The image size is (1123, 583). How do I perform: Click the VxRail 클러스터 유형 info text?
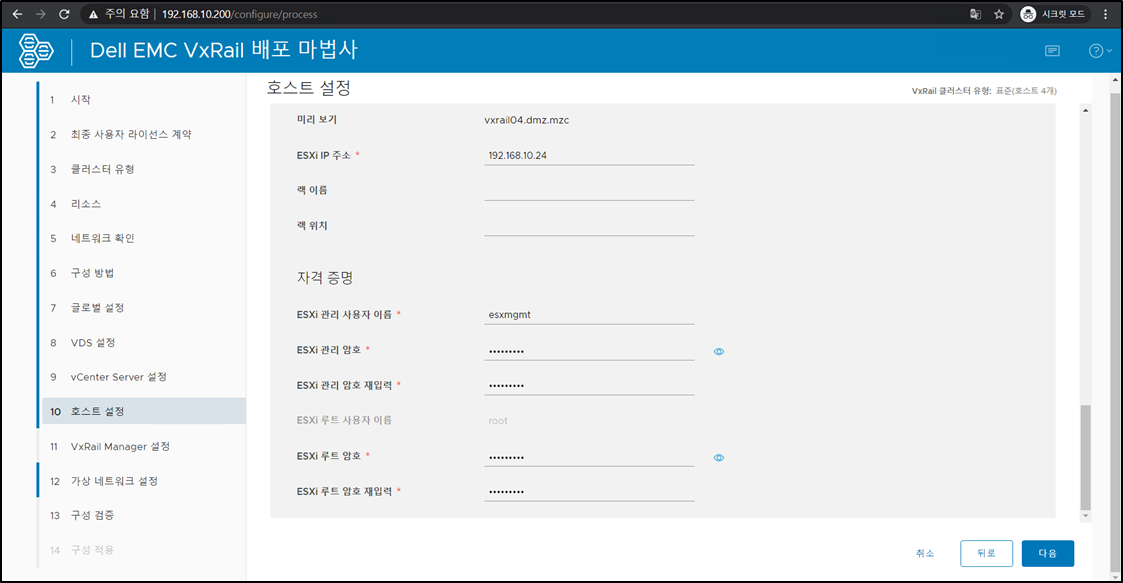[984, 91]
